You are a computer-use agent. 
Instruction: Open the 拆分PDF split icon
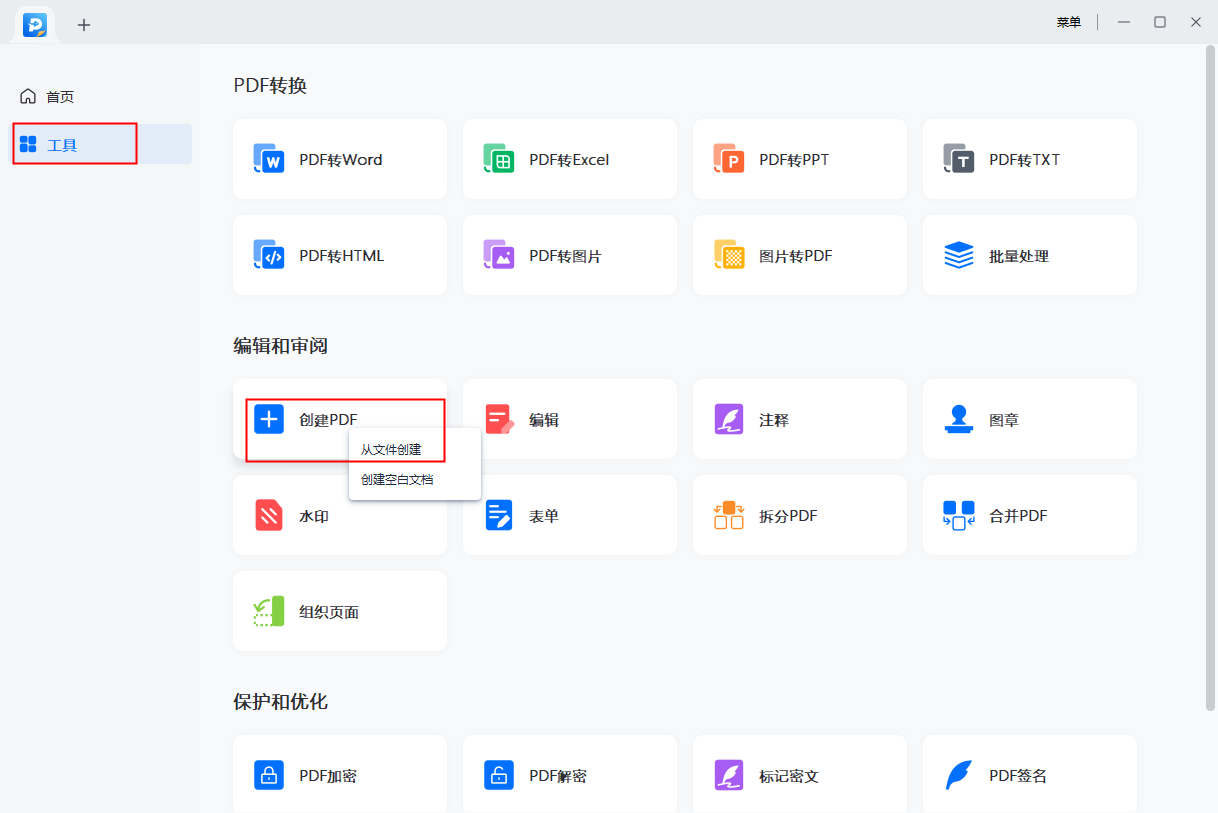tap(729, 515)
